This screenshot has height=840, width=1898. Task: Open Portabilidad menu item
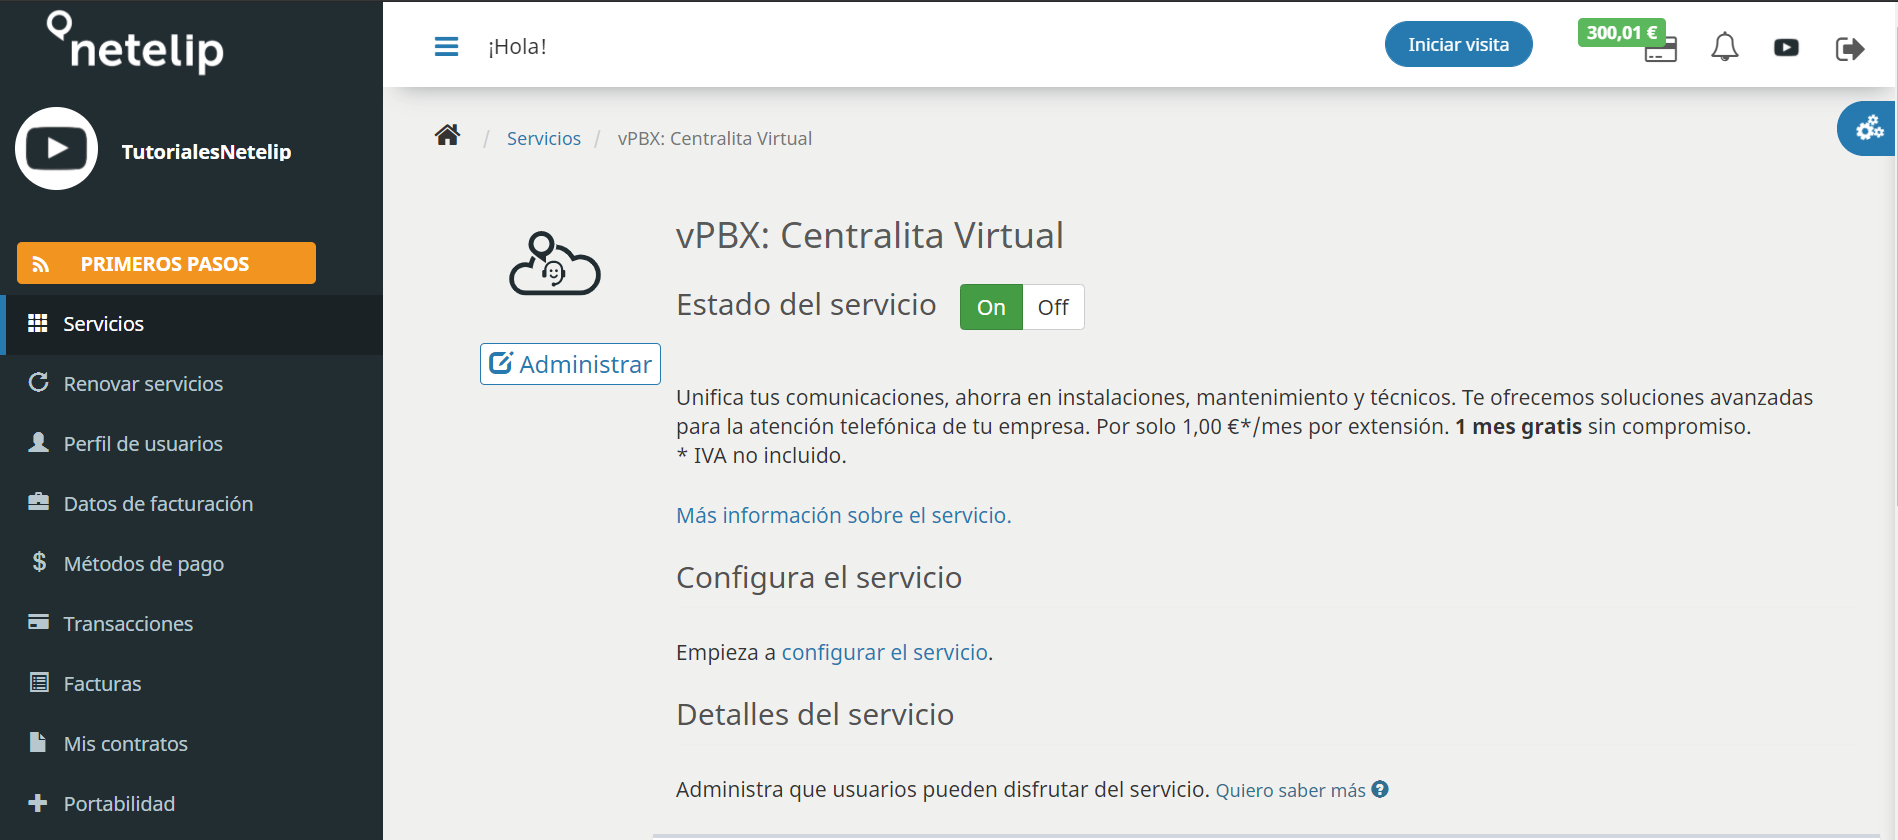pos(191,804)
